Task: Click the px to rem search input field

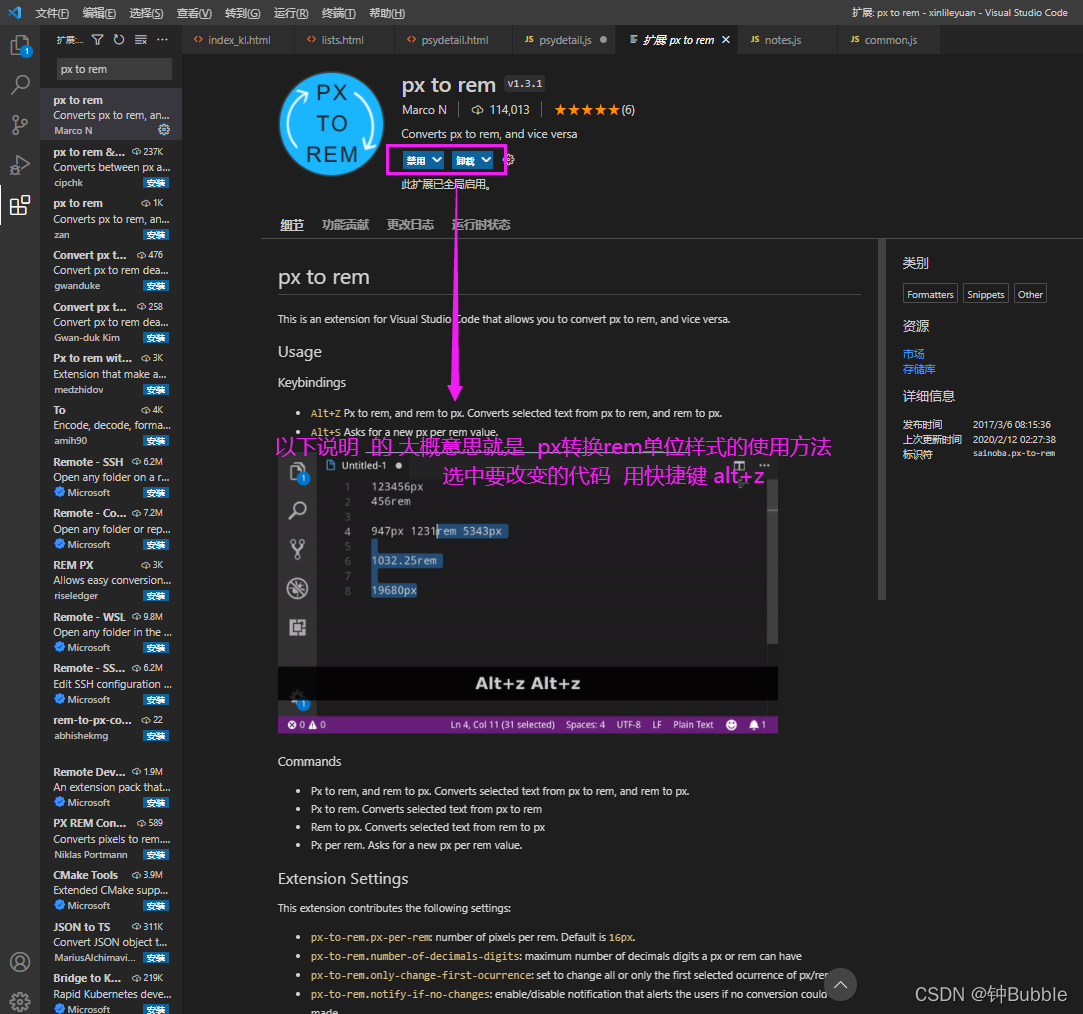Action: (x=114, y=69)
